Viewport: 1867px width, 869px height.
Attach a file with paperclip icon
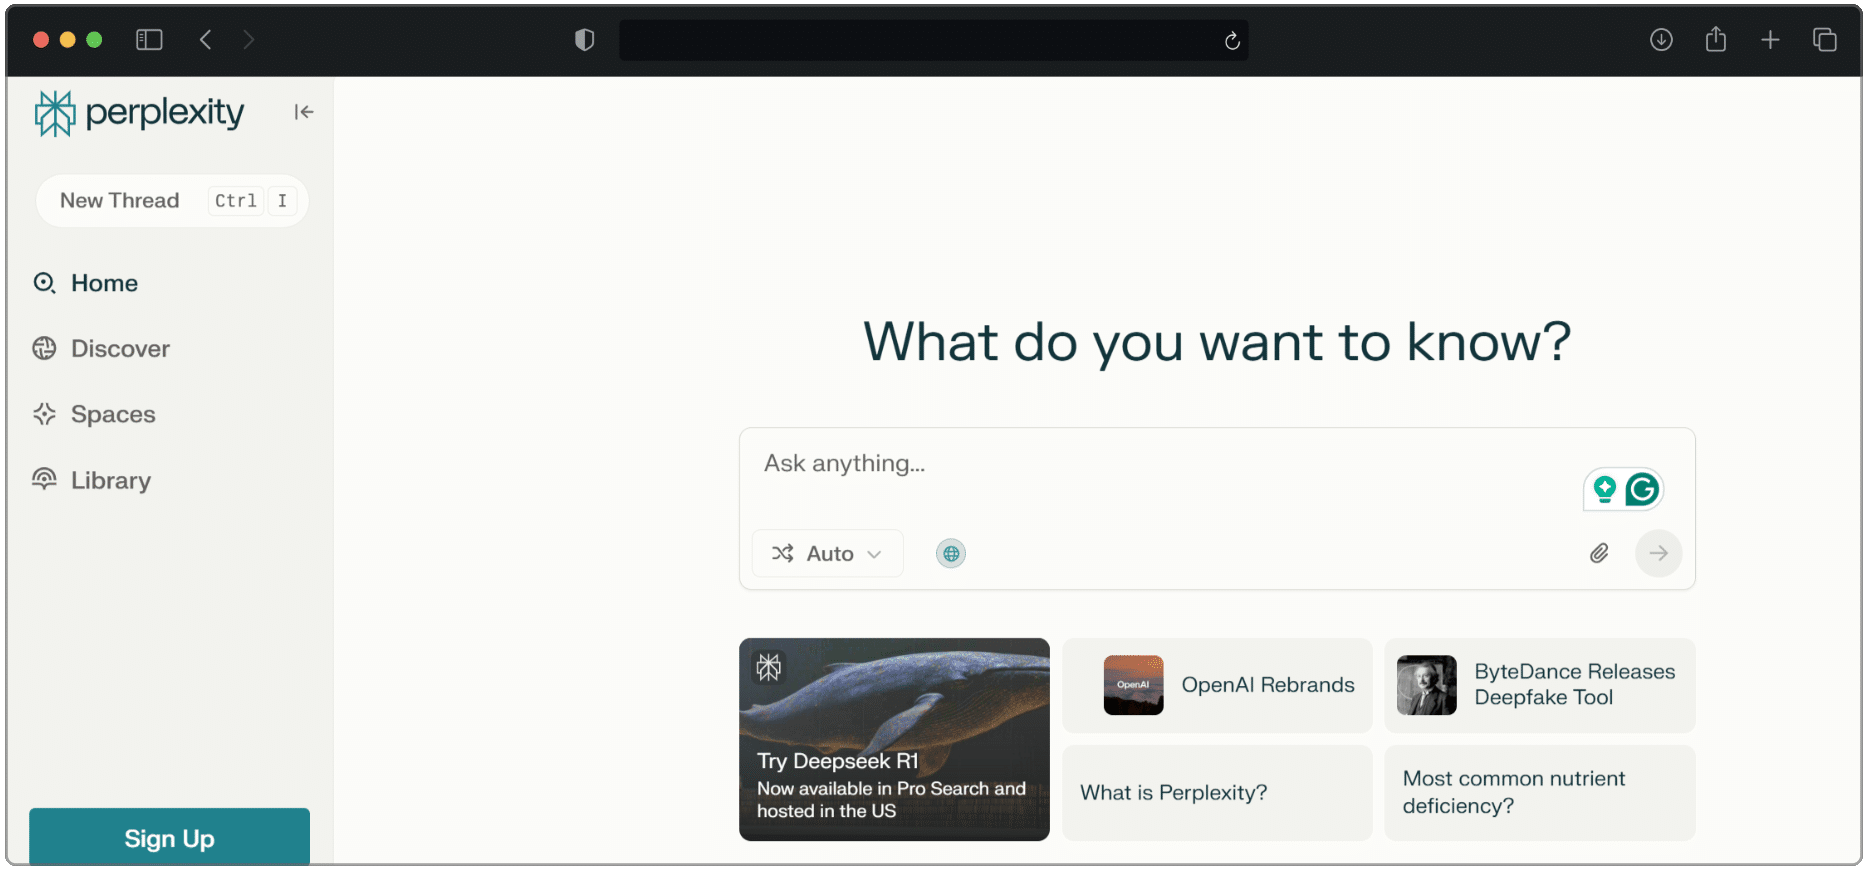click(1599, 553)
